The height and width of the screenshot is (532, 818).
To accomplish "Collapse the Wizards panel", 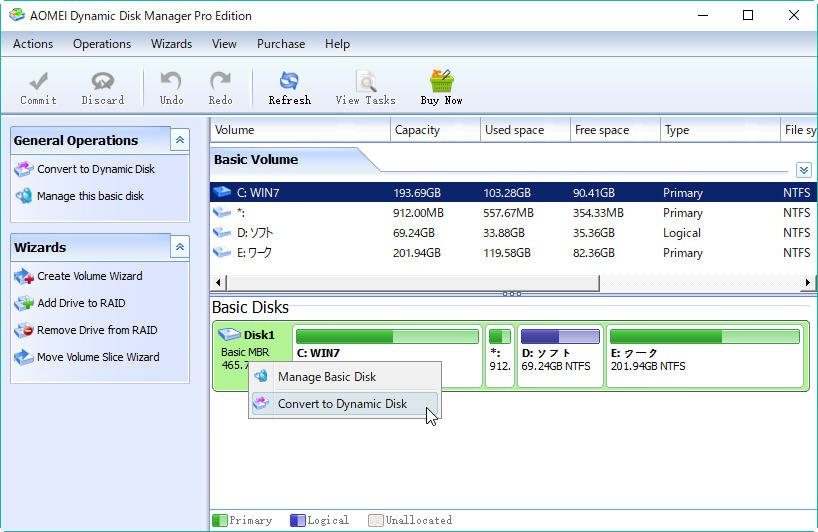I will click(179, 247).
